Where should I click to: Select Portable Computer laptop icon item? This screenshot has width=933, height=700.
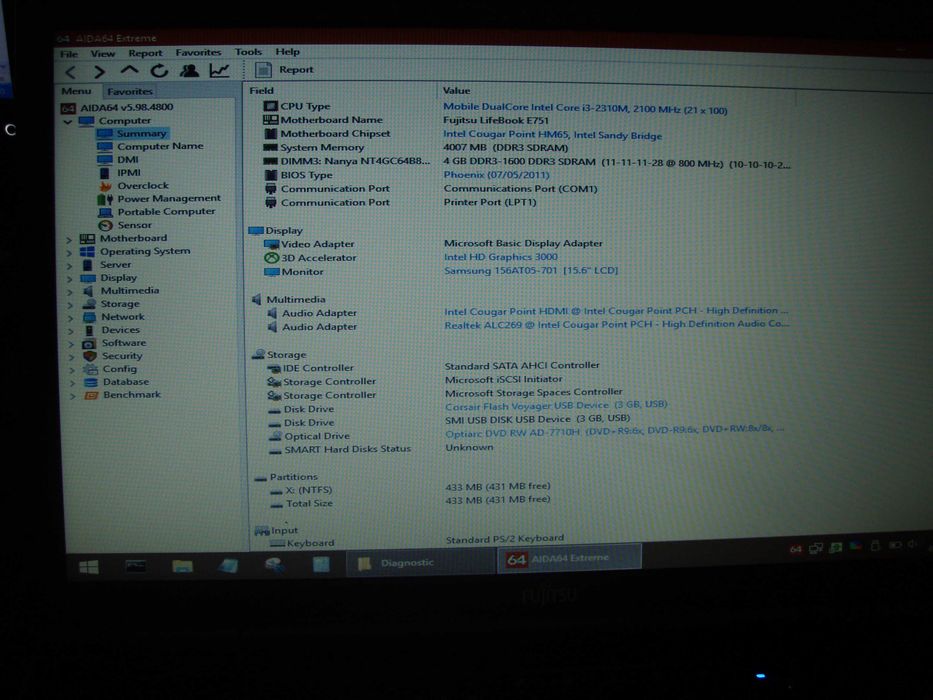click(x=105, y=212)
